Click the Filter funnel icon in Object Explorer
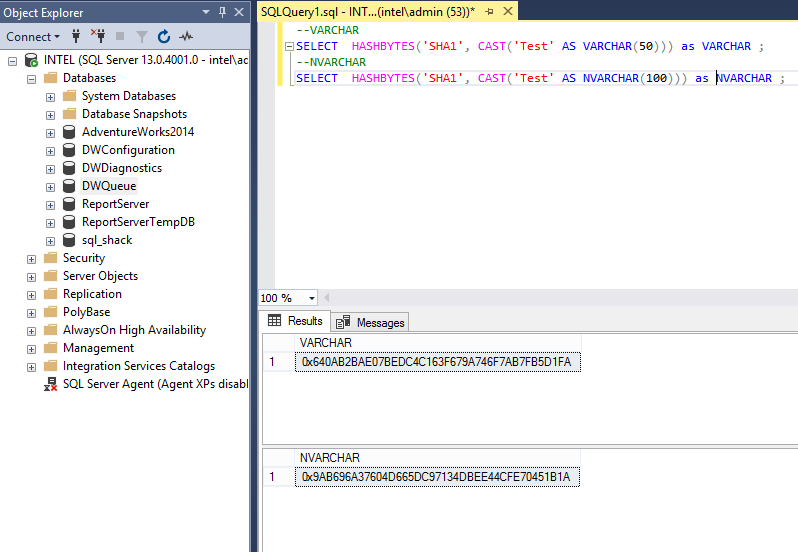798x552 pixels. click(141, 37)
